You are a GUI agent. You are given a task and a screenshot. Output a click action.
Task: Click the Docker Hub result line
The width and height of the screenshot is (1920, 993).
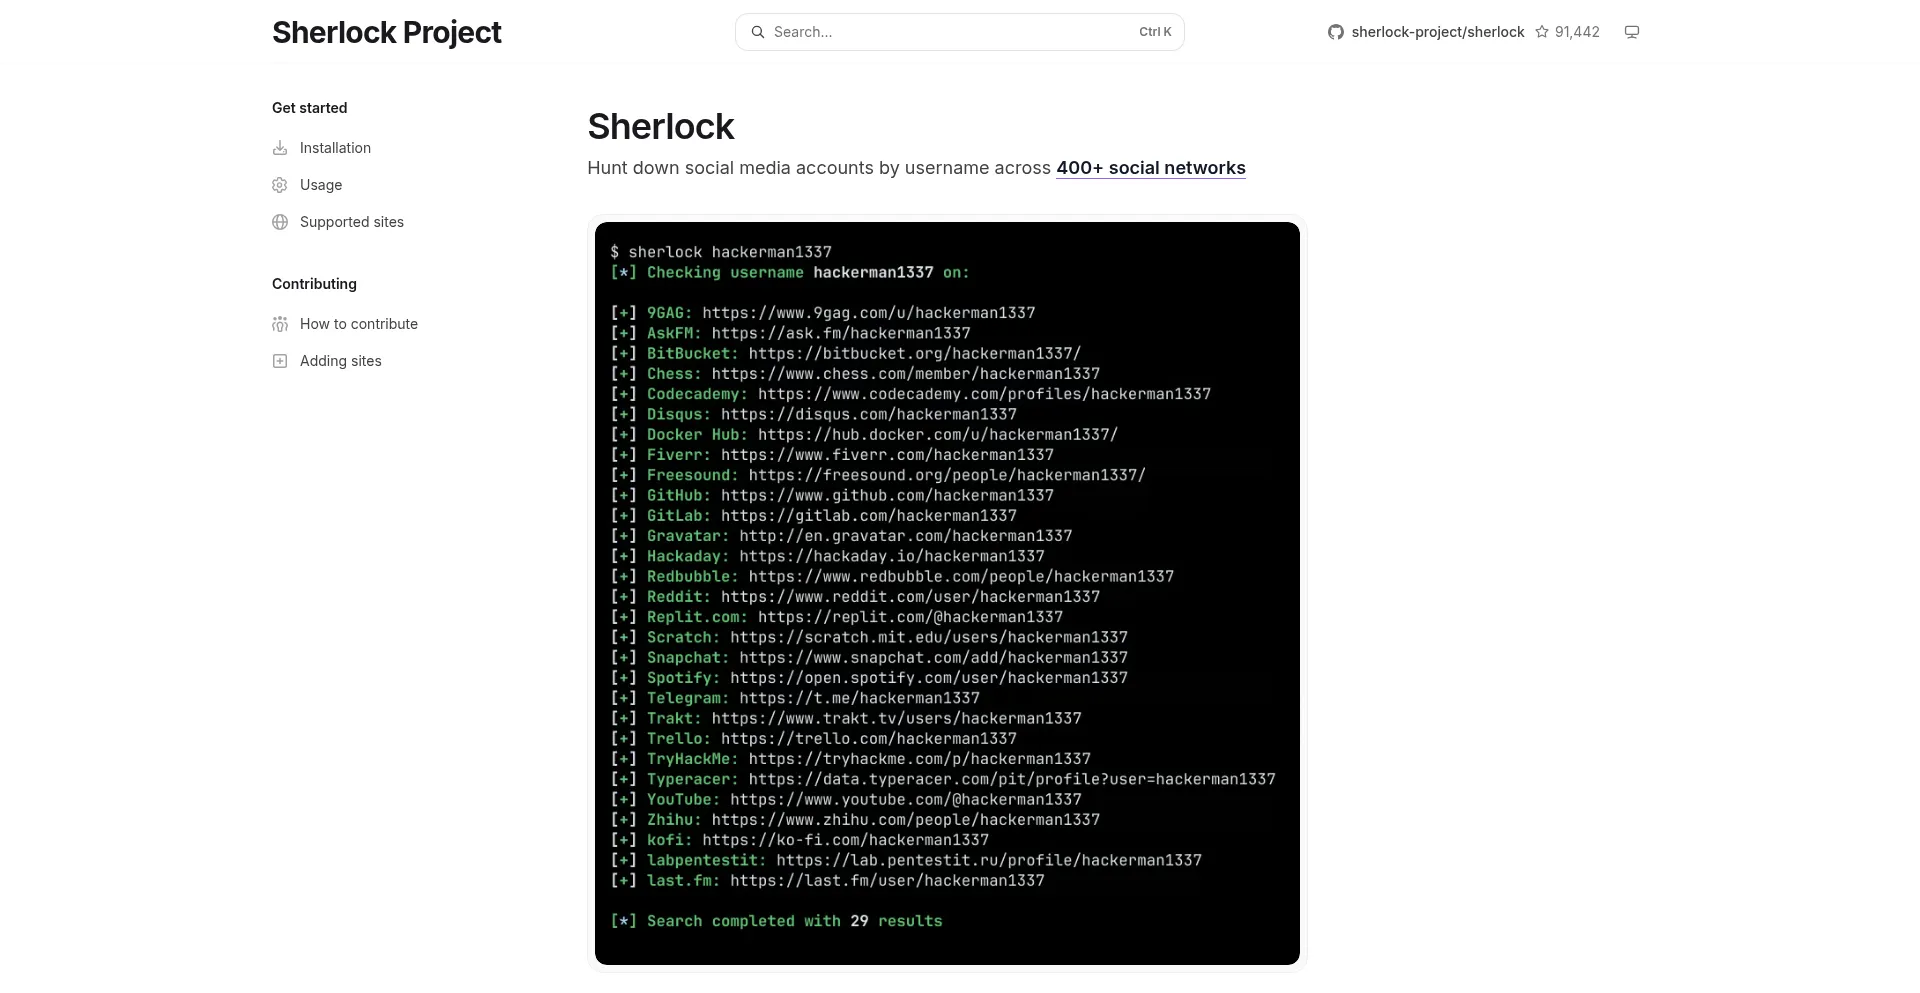[864, 434]
